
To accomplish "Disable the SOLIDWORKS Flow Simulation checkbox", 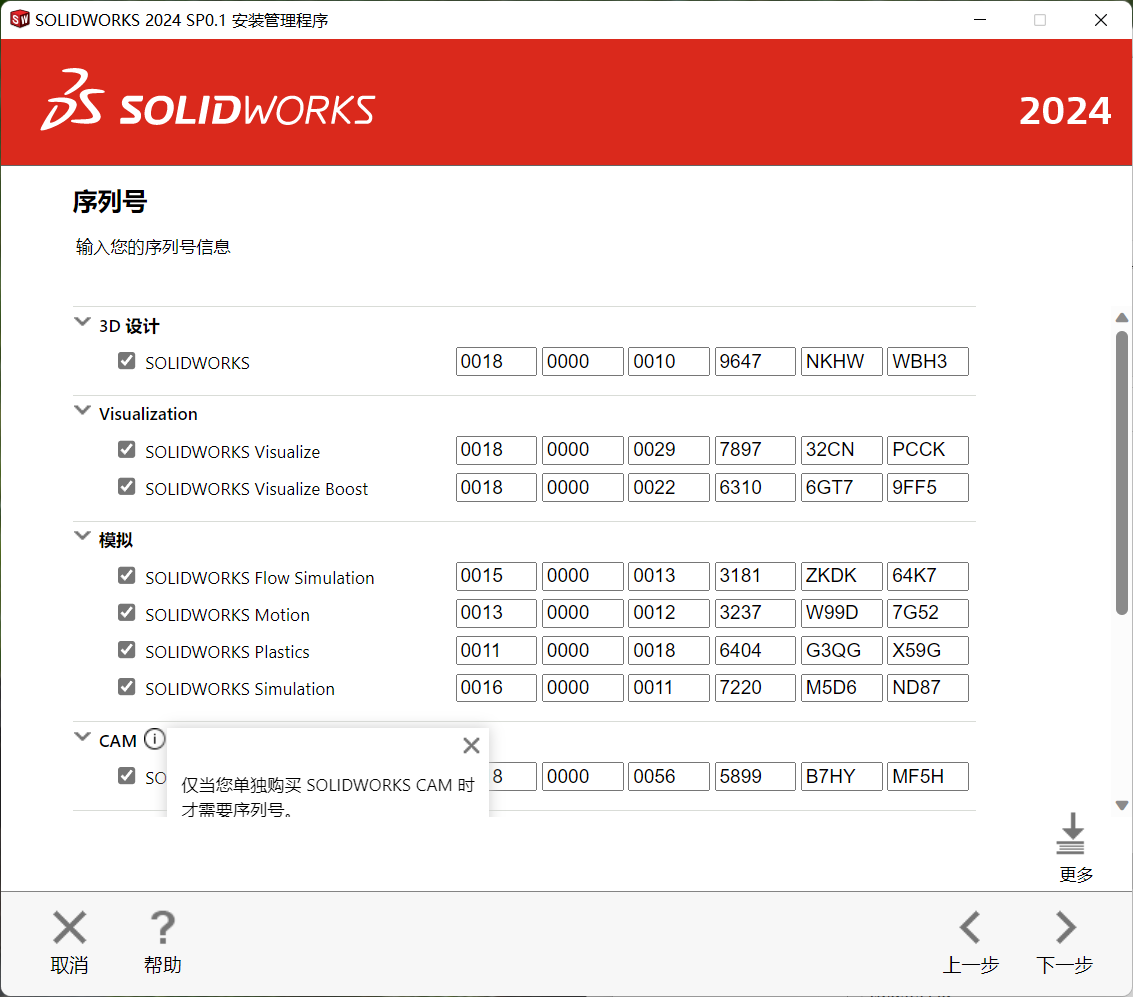I will pyautogui.click(x=127, y=576).
